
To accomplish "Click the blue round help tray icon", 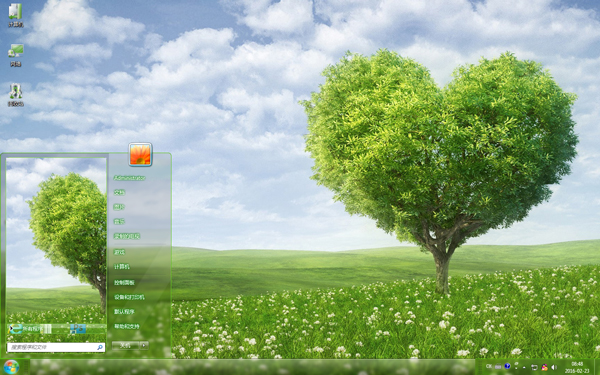I will (x=507, y=366).
